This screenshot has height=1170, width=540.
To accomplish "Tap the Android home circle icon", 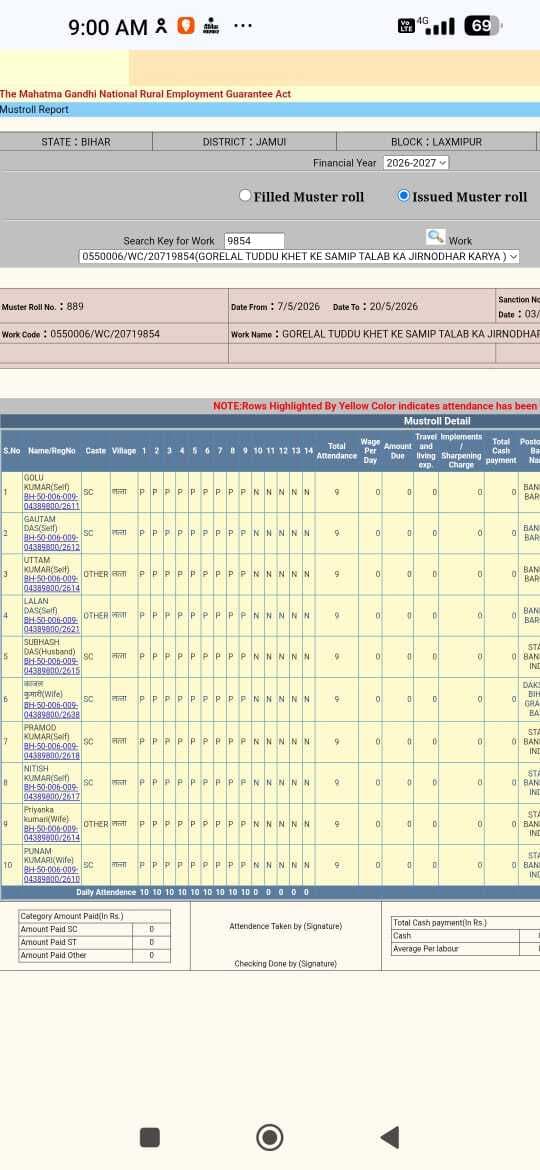I will (x=269, y=1137).
